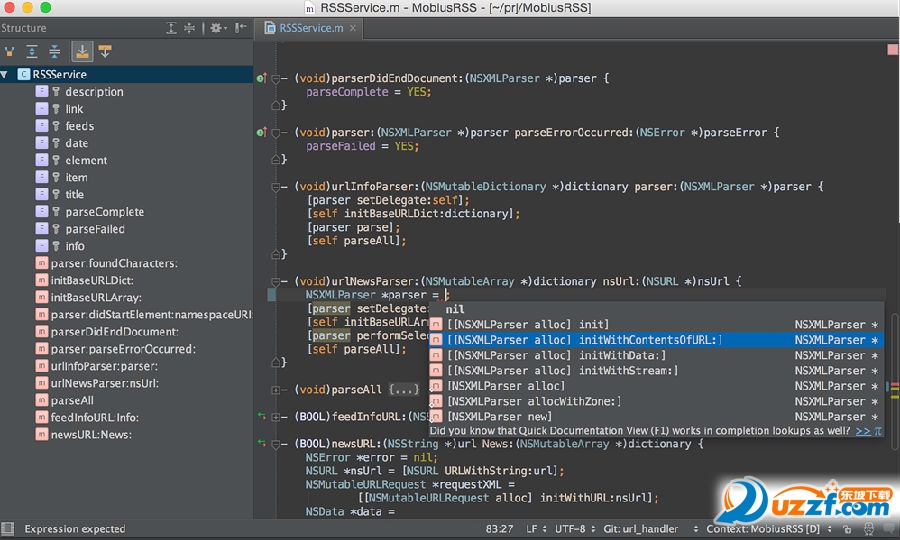Click Expand All icon in Structure toolbar
The image size is (900, 540).
tap(32, 51)
